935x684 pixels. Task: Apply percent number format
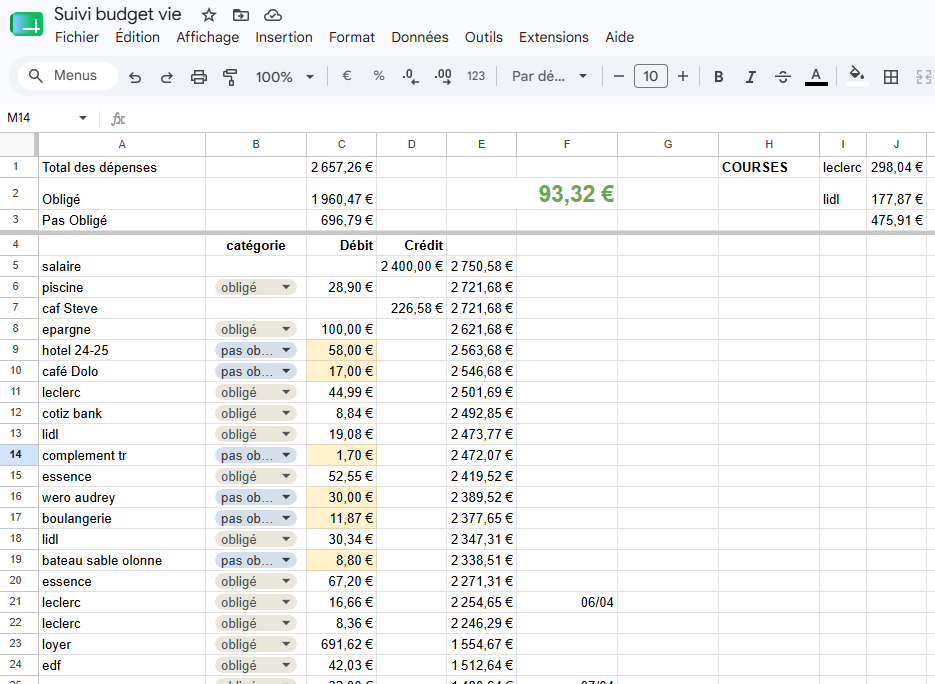[379, 76]
